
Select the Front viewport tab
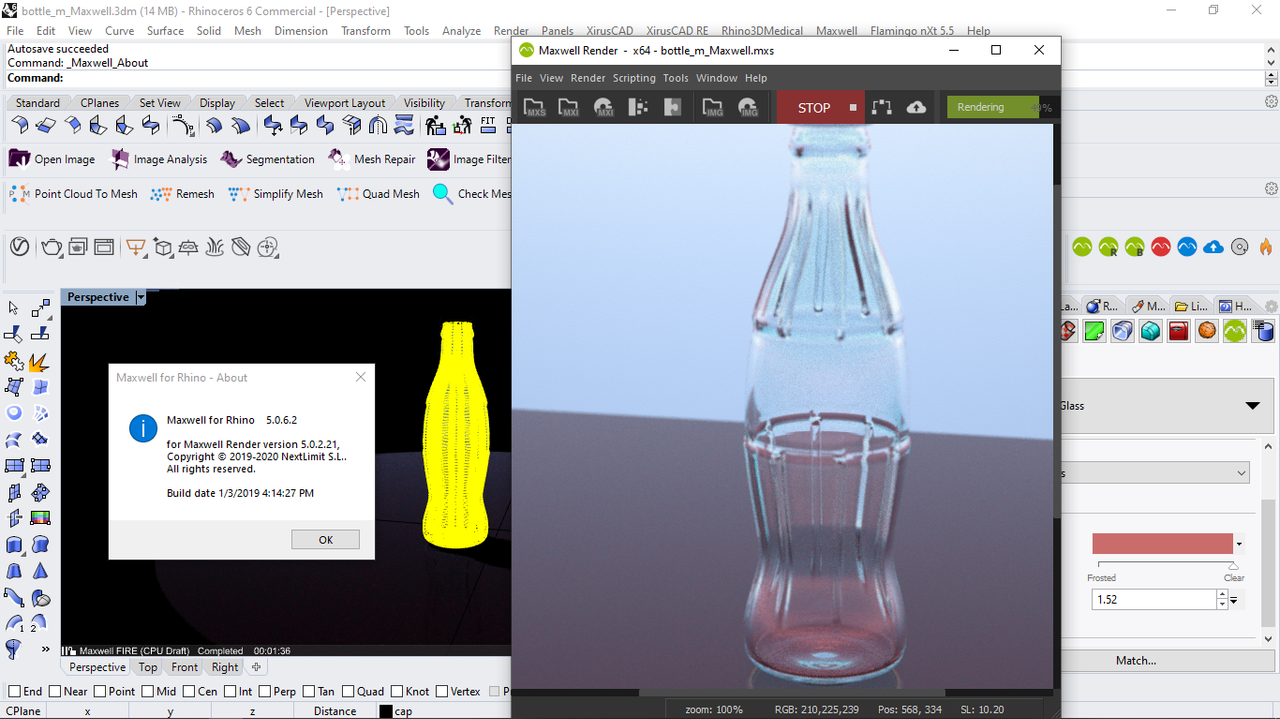[184, 667]
